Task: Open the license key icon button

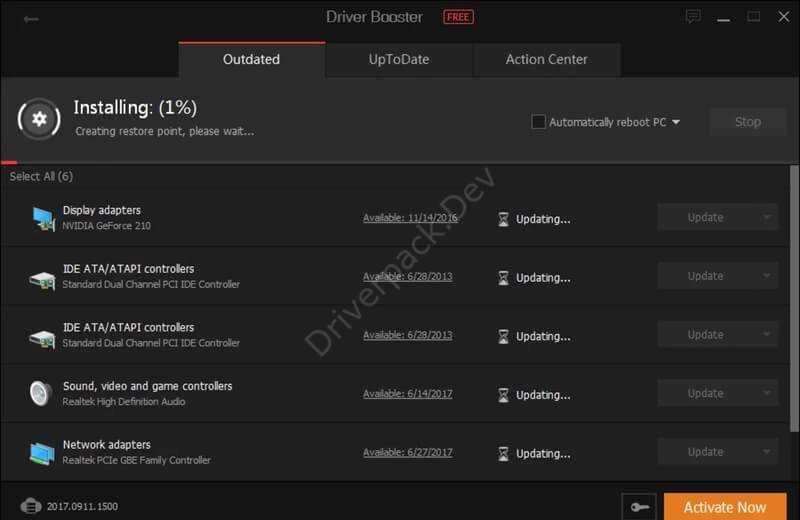Action: [x=639, y=507]
